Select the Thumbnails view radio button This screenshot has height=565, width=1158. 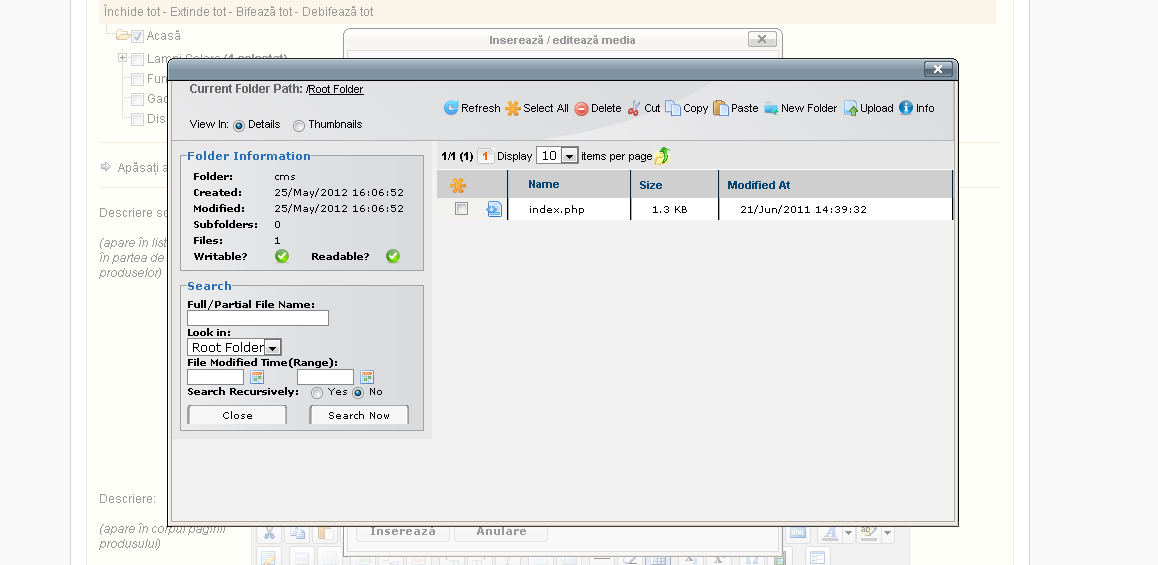point(298,126)
